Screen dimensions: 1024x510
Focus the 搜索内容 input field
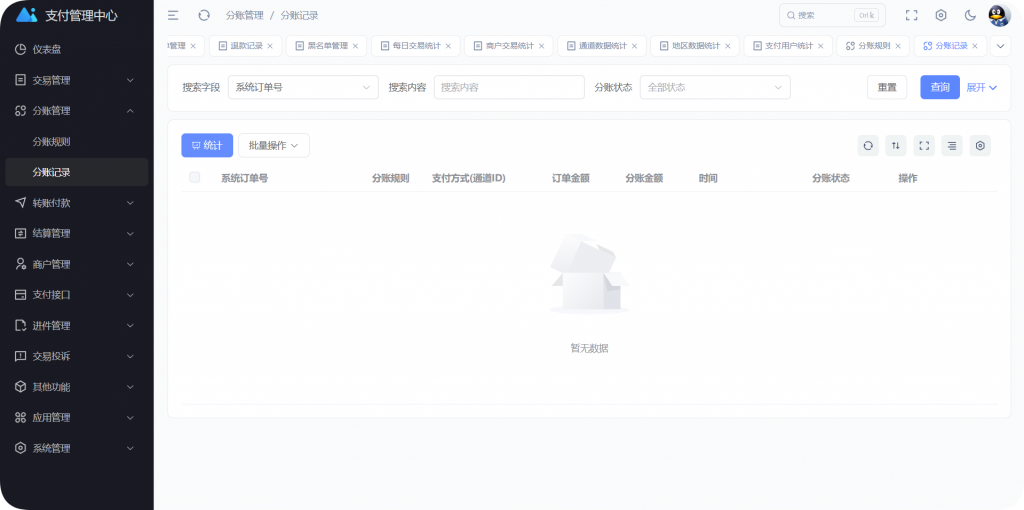(509, 88)
